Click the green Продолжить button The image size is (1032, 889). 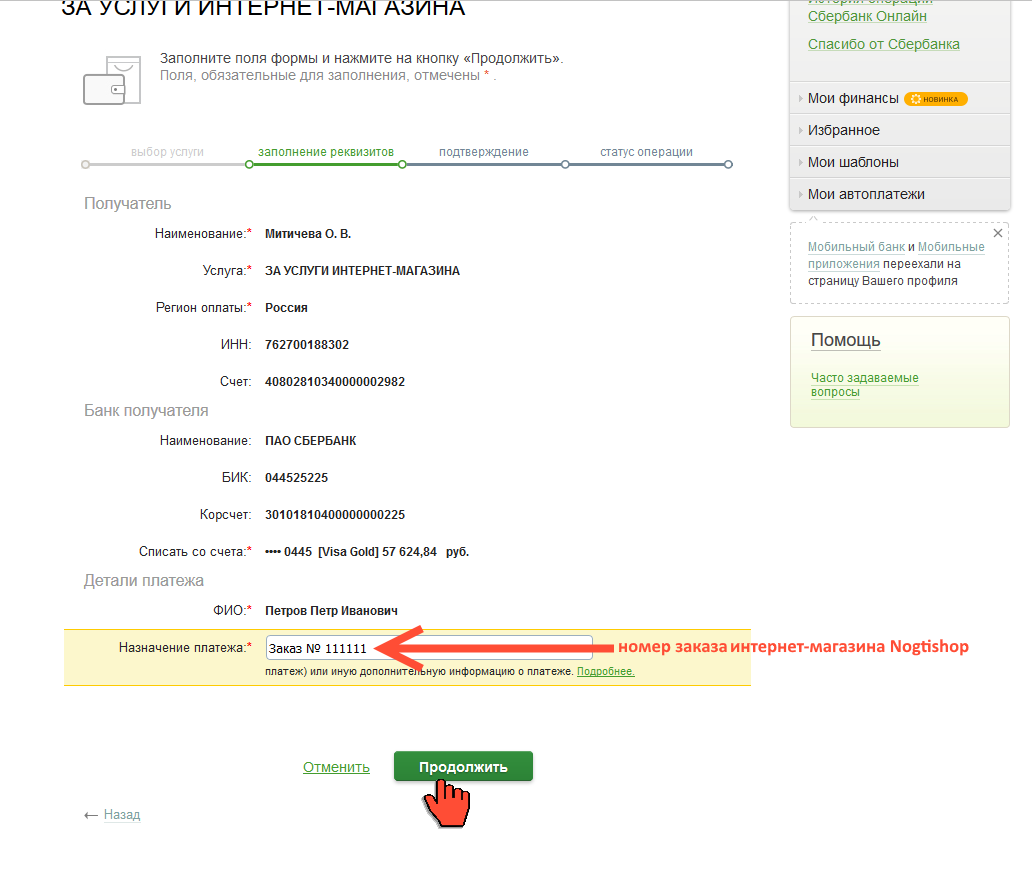pos(463,767)
